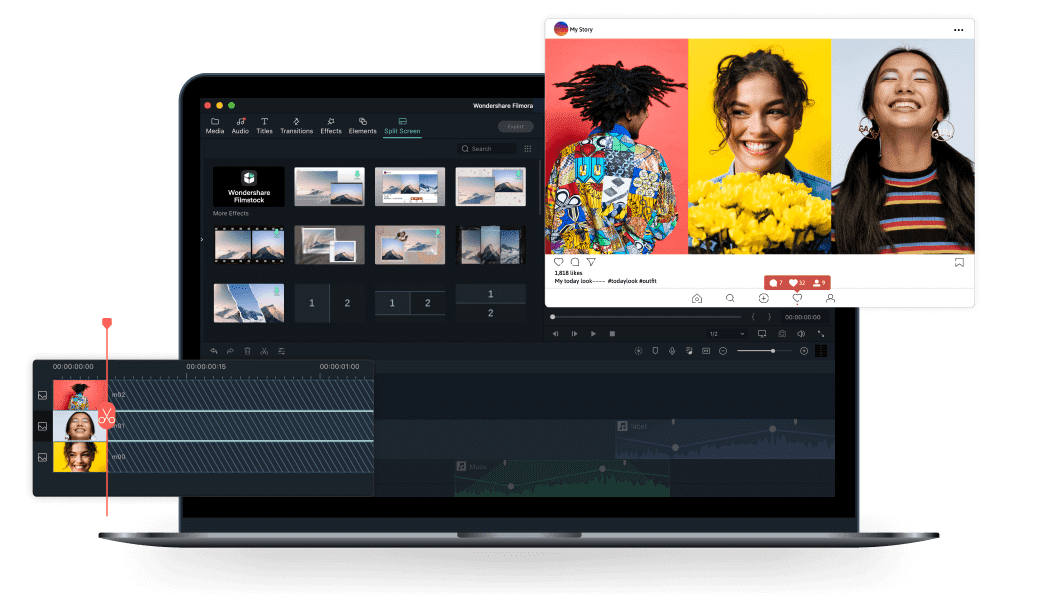1038x601 pixels.
Task: Mute preview using the volume speaker icon
Action: click(x=801, y=333)
